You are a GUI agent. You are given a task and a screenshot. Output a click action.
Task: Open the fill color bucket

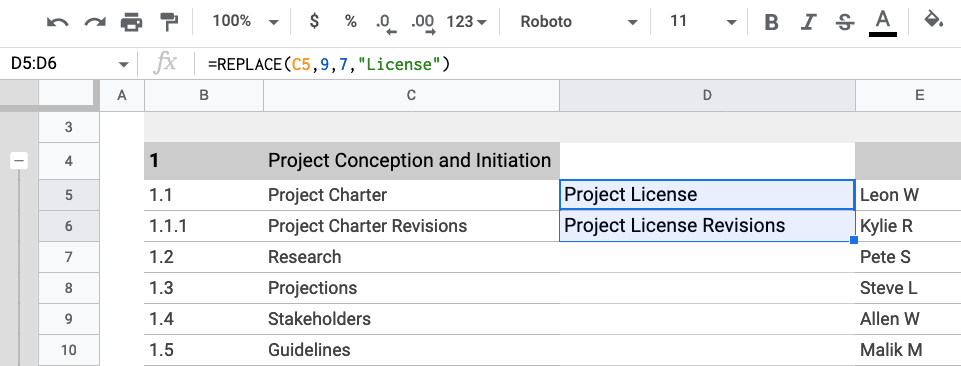[x=933, y=21]
